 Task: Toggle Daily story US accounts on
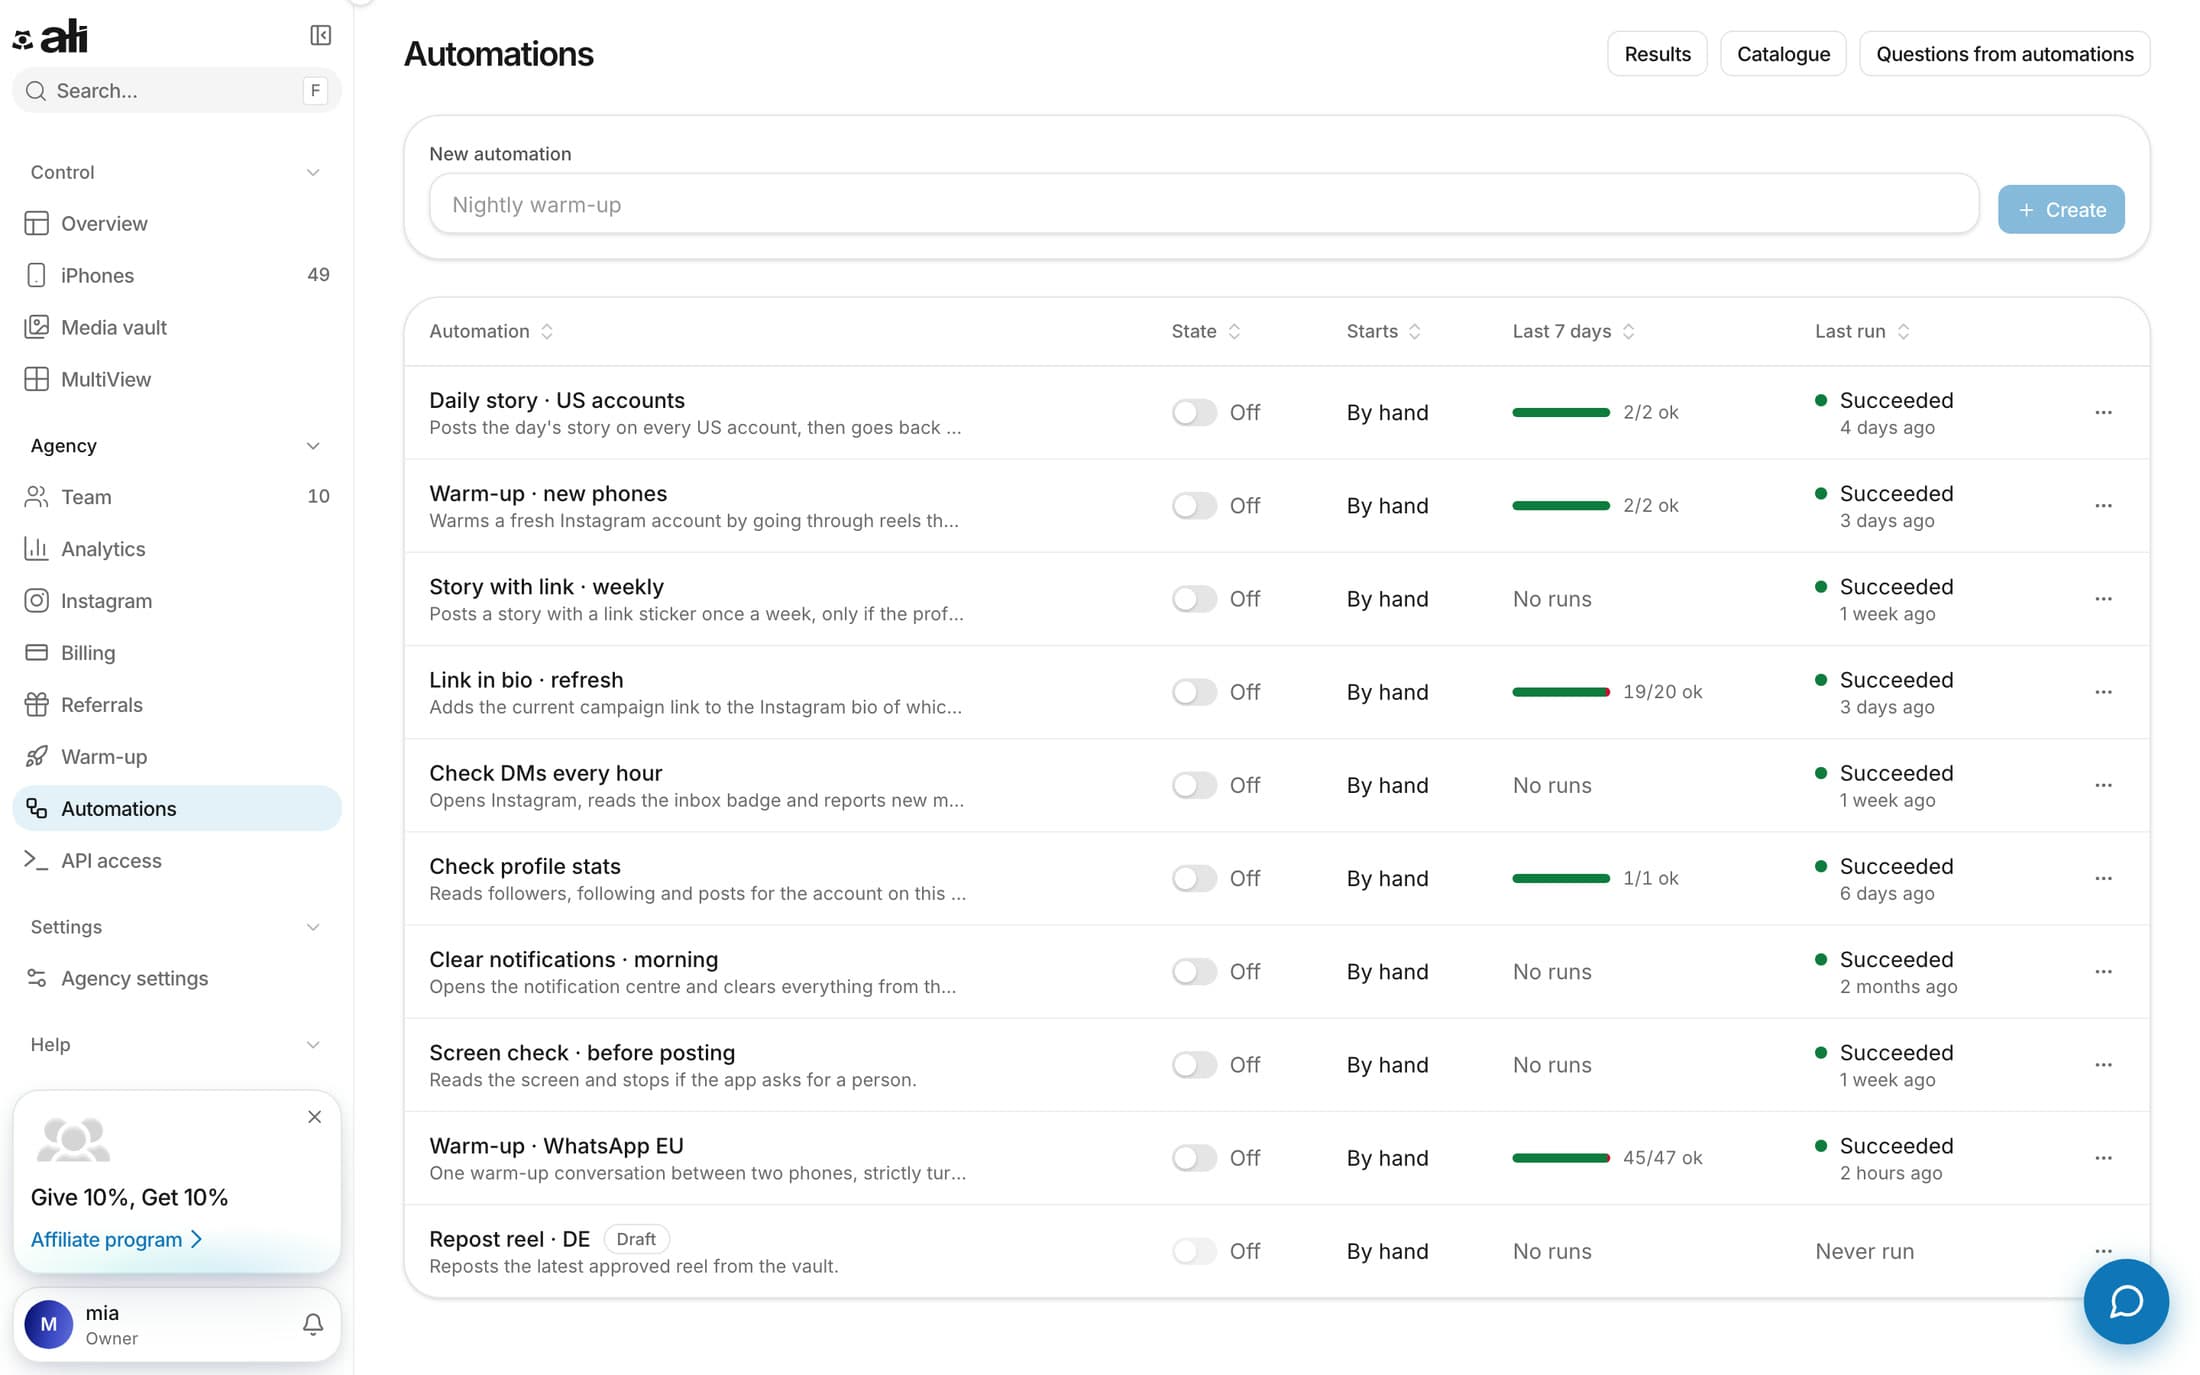coord(1194,413)
